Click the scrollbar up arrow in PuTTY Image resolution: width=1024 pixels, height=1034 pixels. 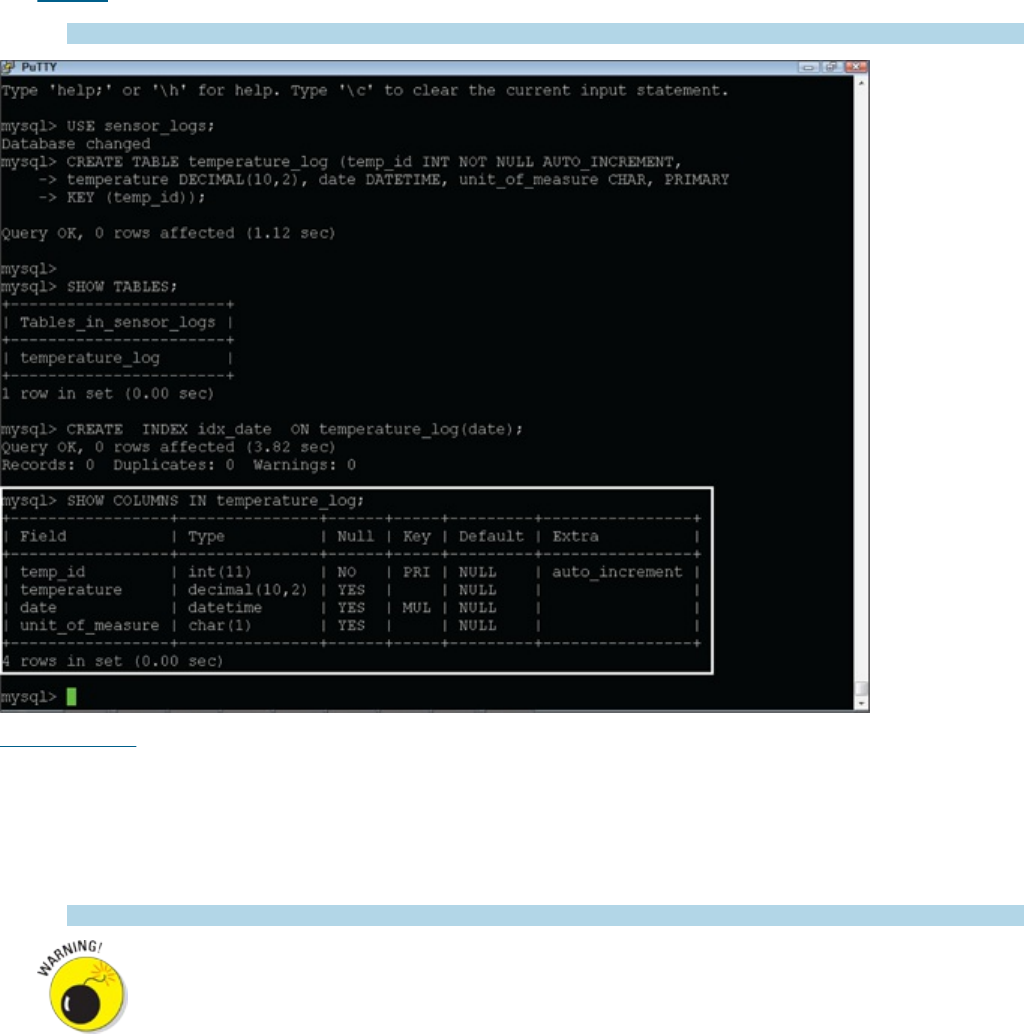coord(861,84)
